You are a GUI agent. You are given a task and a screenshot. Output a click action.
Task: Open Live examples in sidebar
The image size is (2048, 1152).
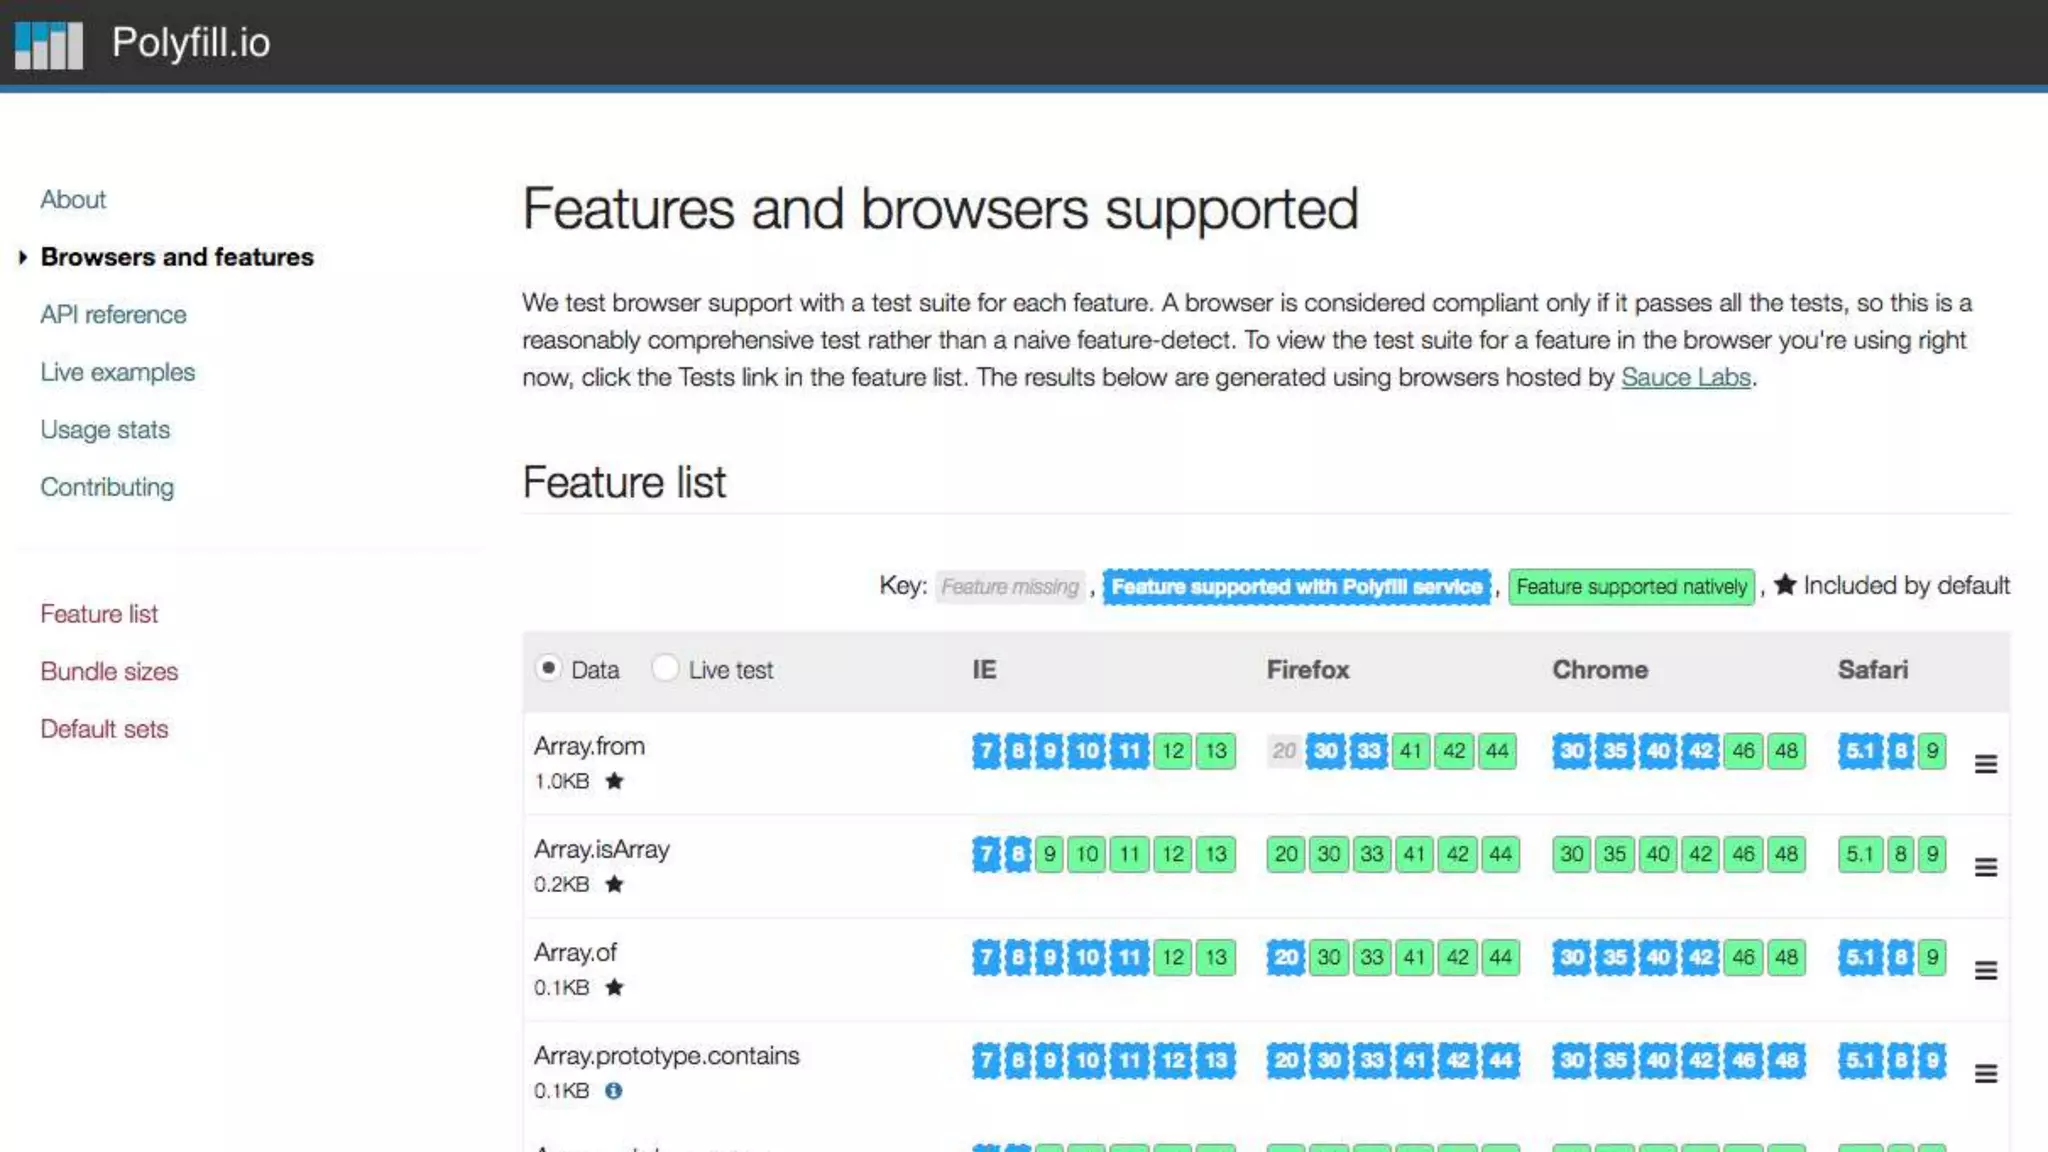click(x=117, y=372)
